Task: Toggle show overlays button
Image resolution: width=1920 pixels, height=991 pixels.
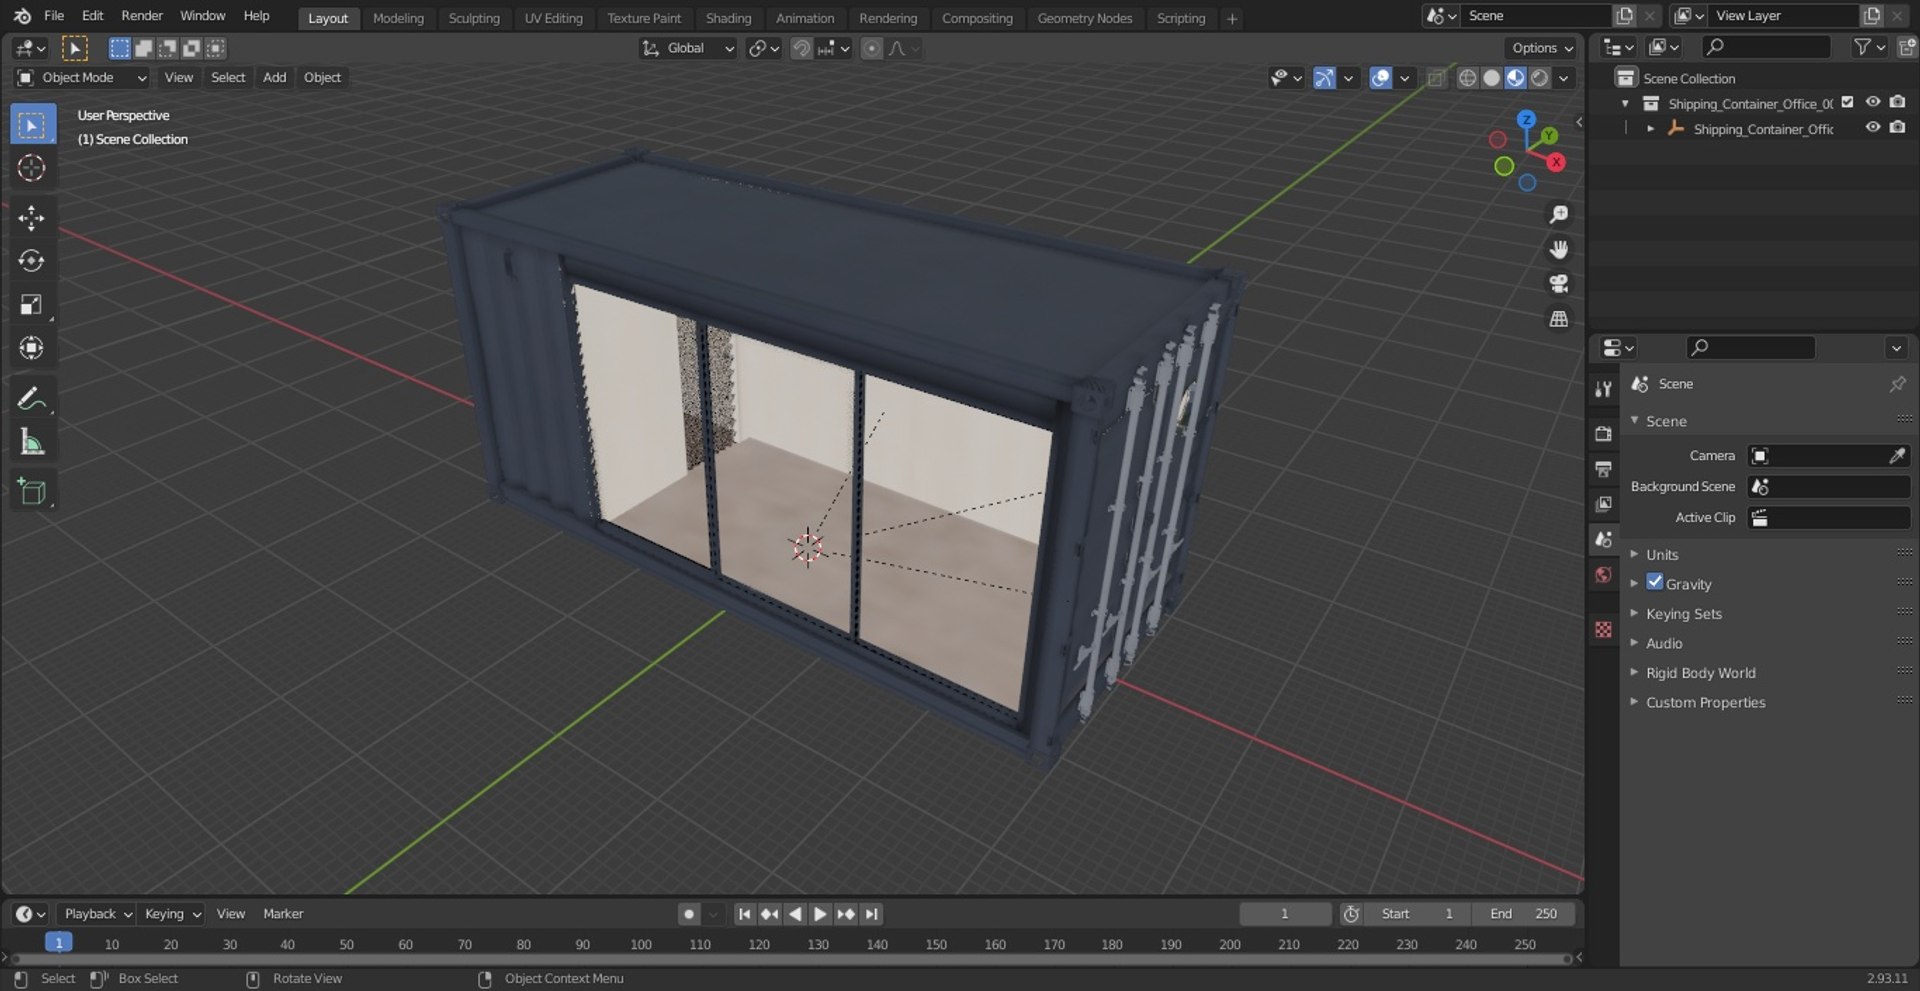Action: click(x=1380, y=78)
